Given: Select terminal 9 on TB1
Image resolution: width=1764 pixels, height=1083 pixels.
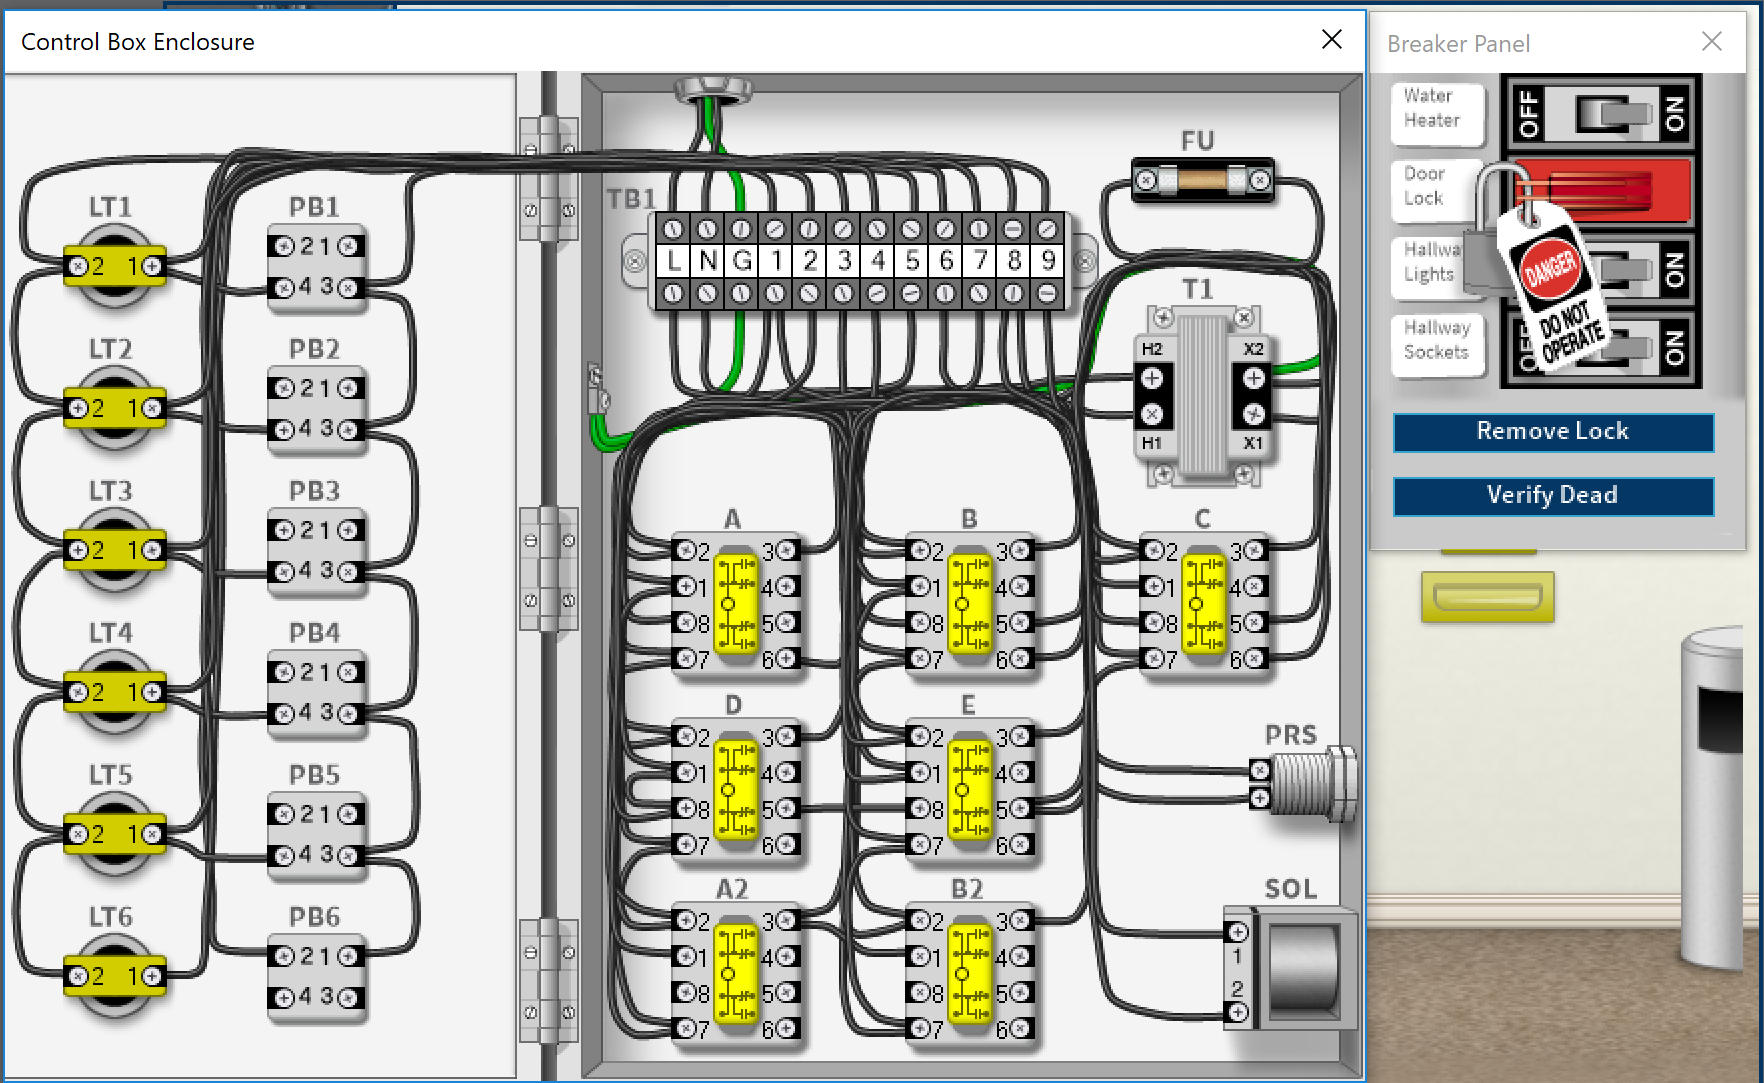Looking at the screenshot, I should 1046,261.
